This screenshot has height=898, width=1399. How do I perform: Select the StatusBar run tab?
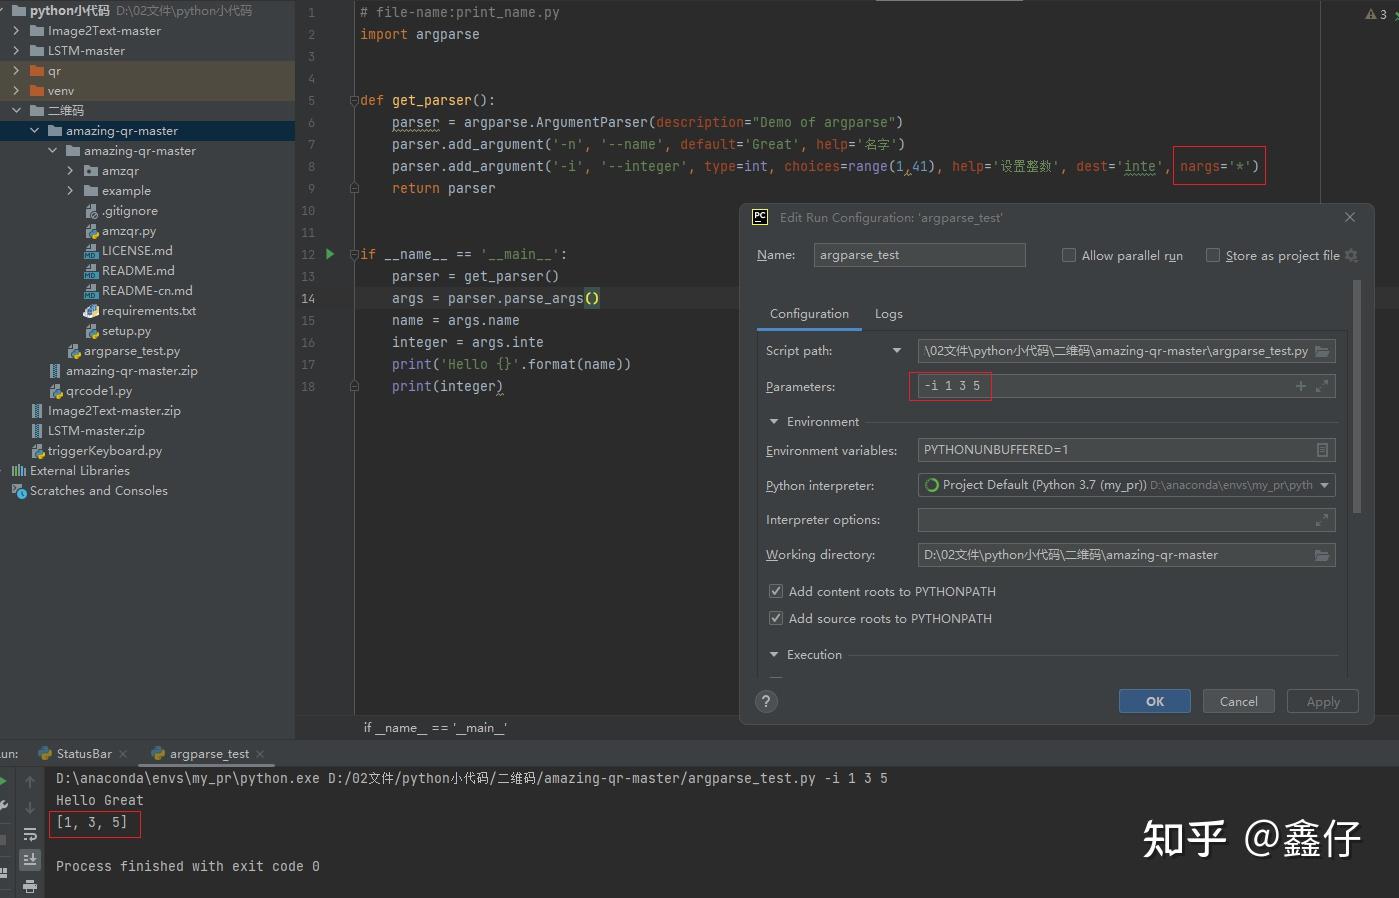coord(84,754)
